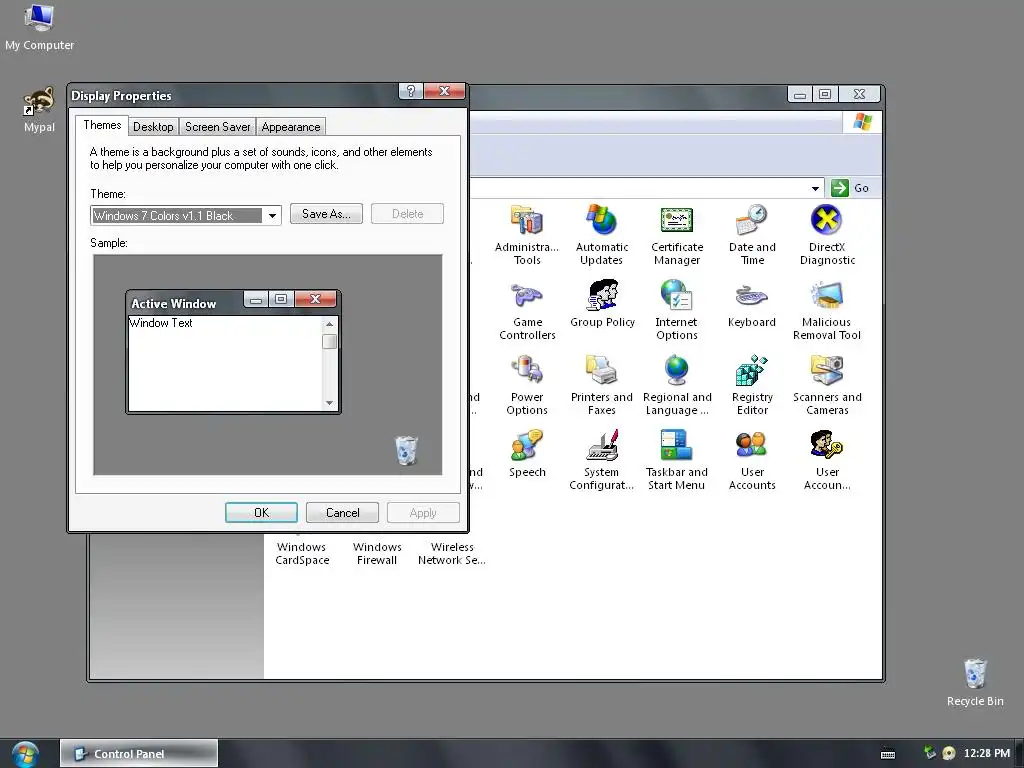Open Speech settings icon
1024x768 pixels.
(526, 453)
